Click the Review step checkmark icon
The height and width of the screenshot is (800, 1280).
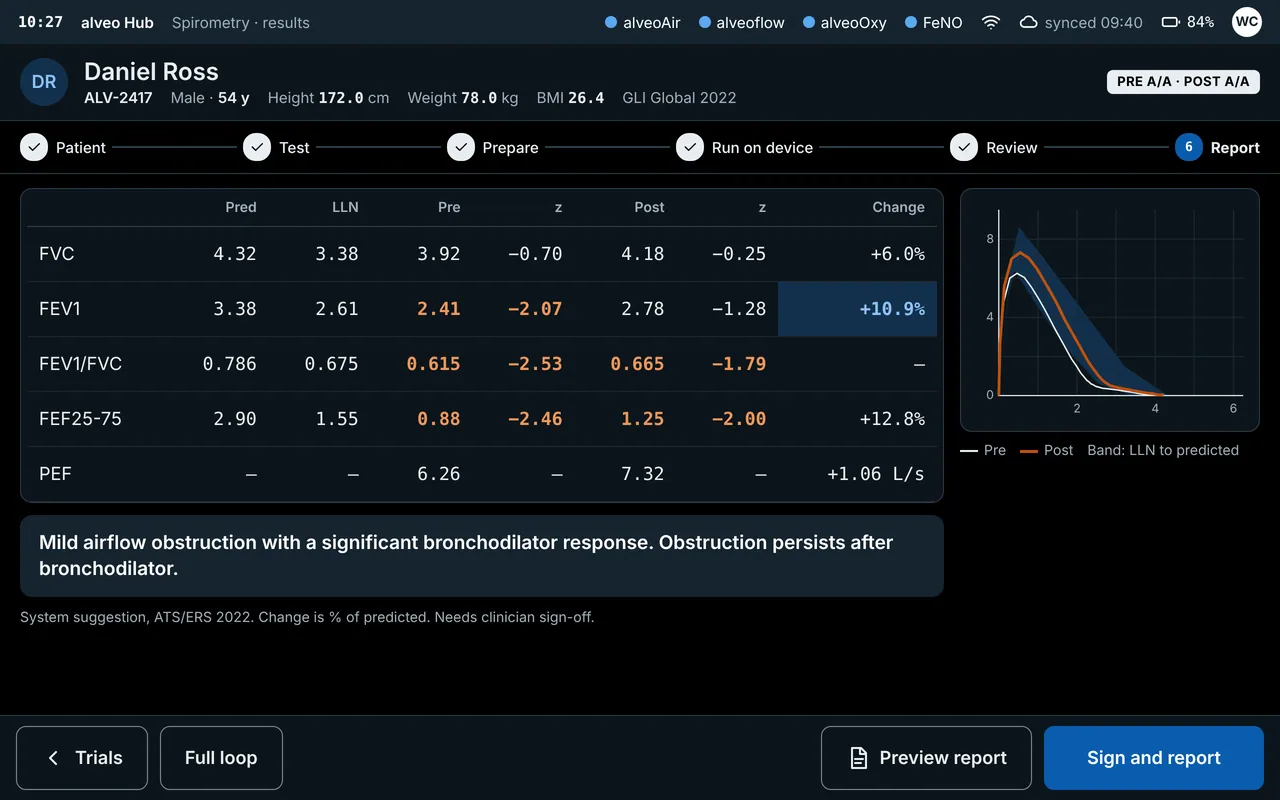coord(964,147)
